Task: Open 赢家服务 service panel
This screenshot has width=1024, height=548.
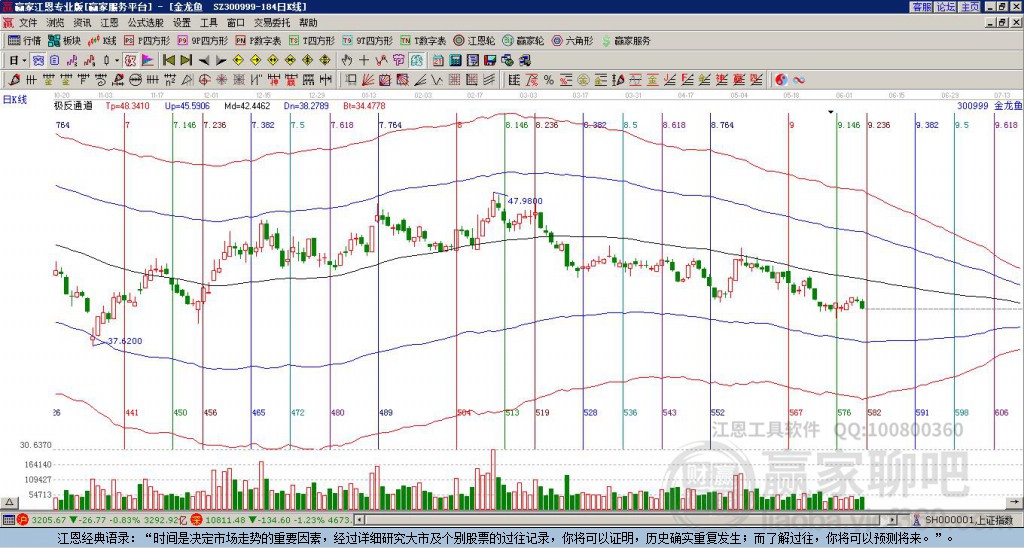Action: (626, 40)
